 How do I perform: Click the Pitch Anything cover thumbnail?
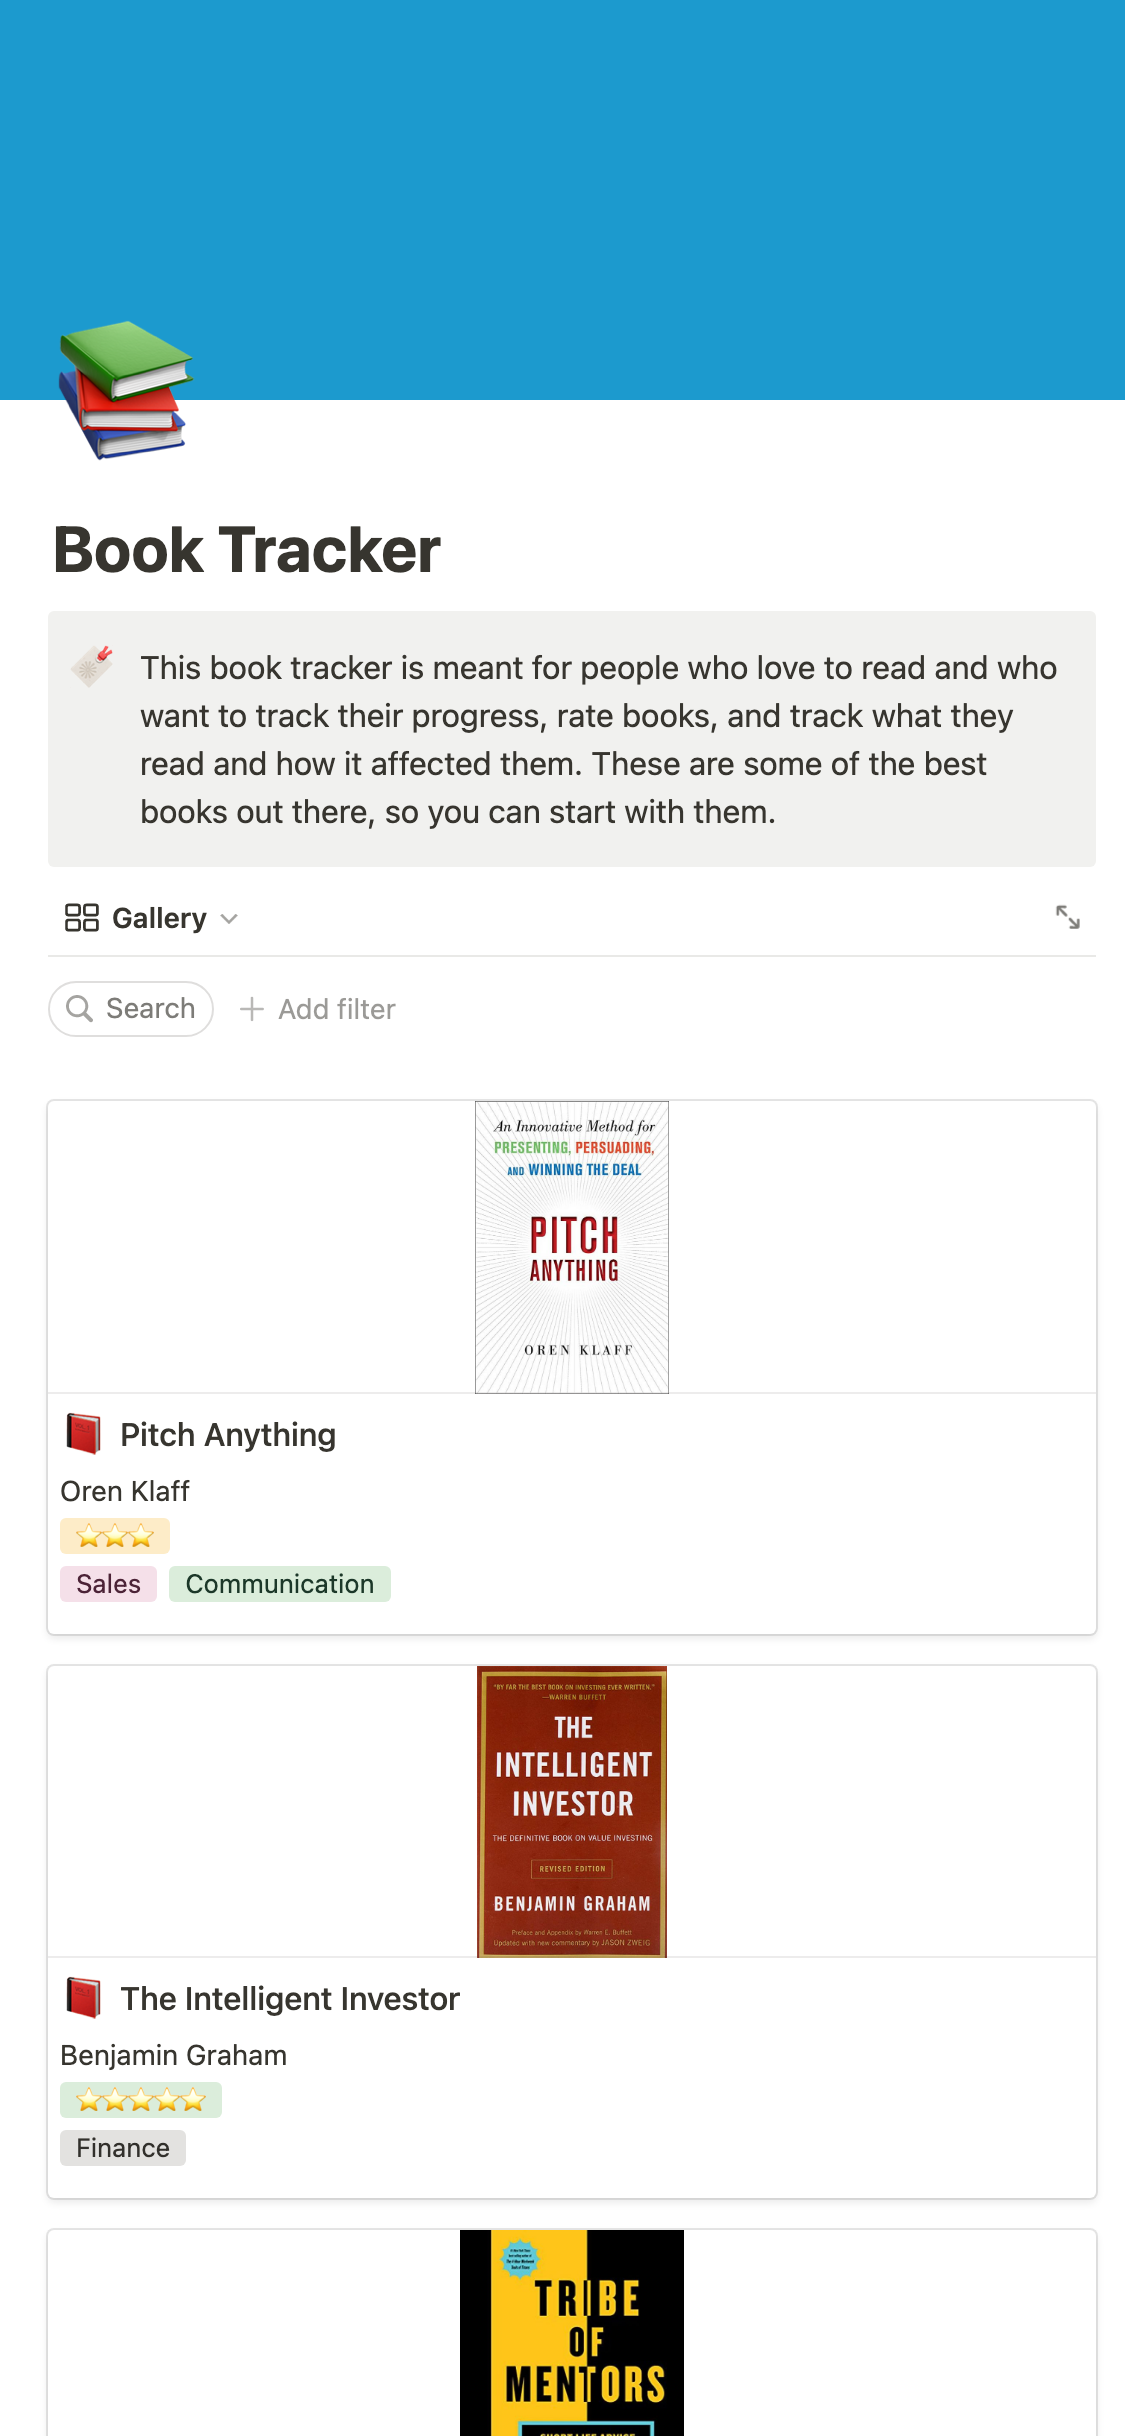click(x=572, y=1247)
